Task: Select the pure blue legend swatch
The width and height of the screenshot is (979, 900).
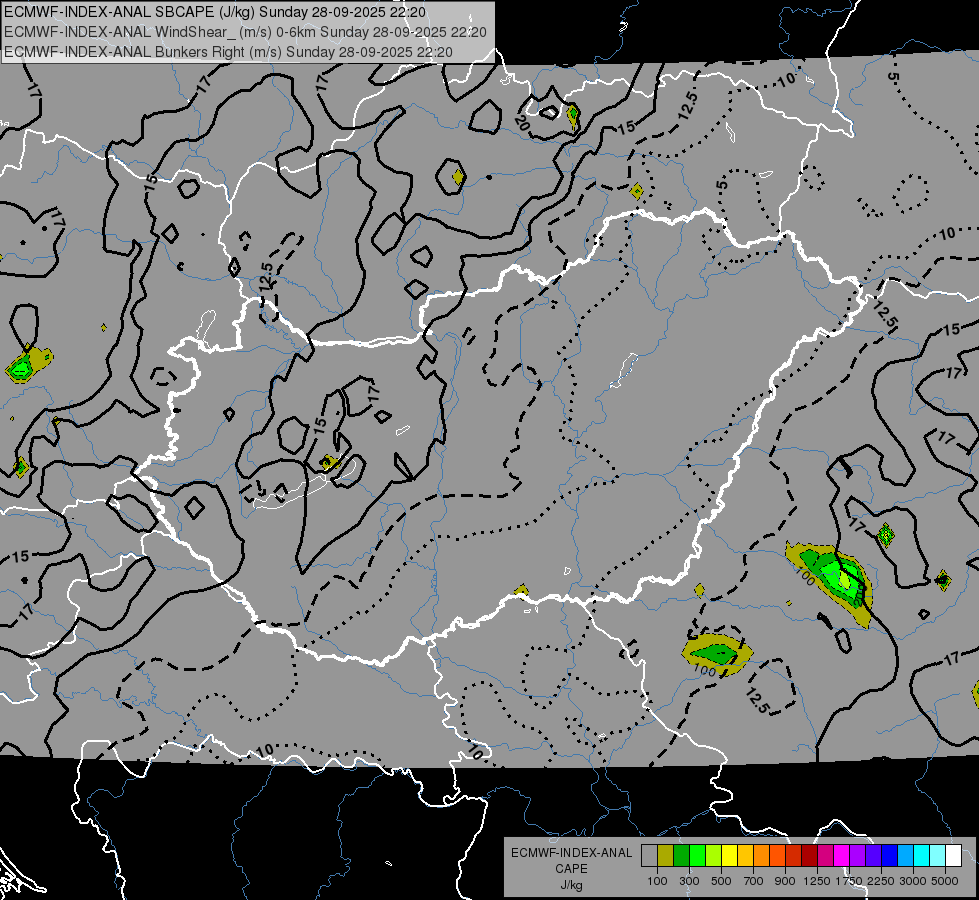Action: tap(889, 856)
